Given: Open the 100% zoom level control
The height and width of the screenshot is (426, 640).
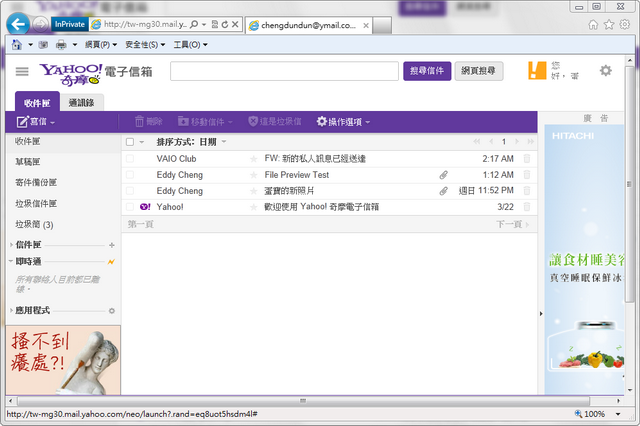Looking at the screenshot, I should 598,414.
